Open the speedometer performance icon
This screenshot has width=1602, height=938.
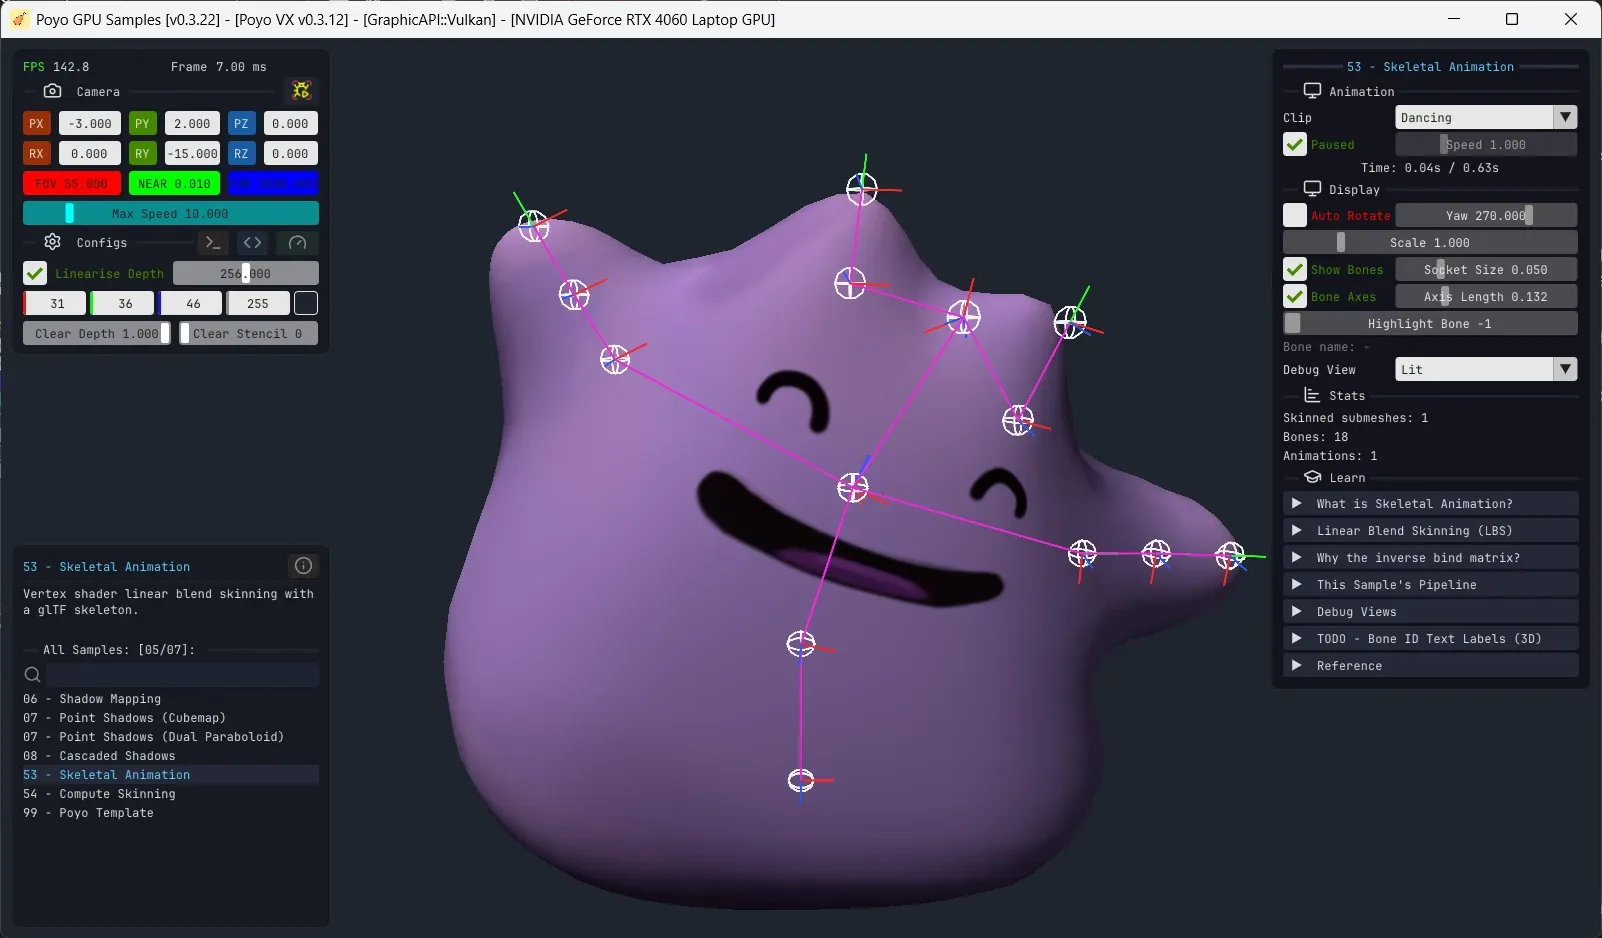(x=297, y=242)
